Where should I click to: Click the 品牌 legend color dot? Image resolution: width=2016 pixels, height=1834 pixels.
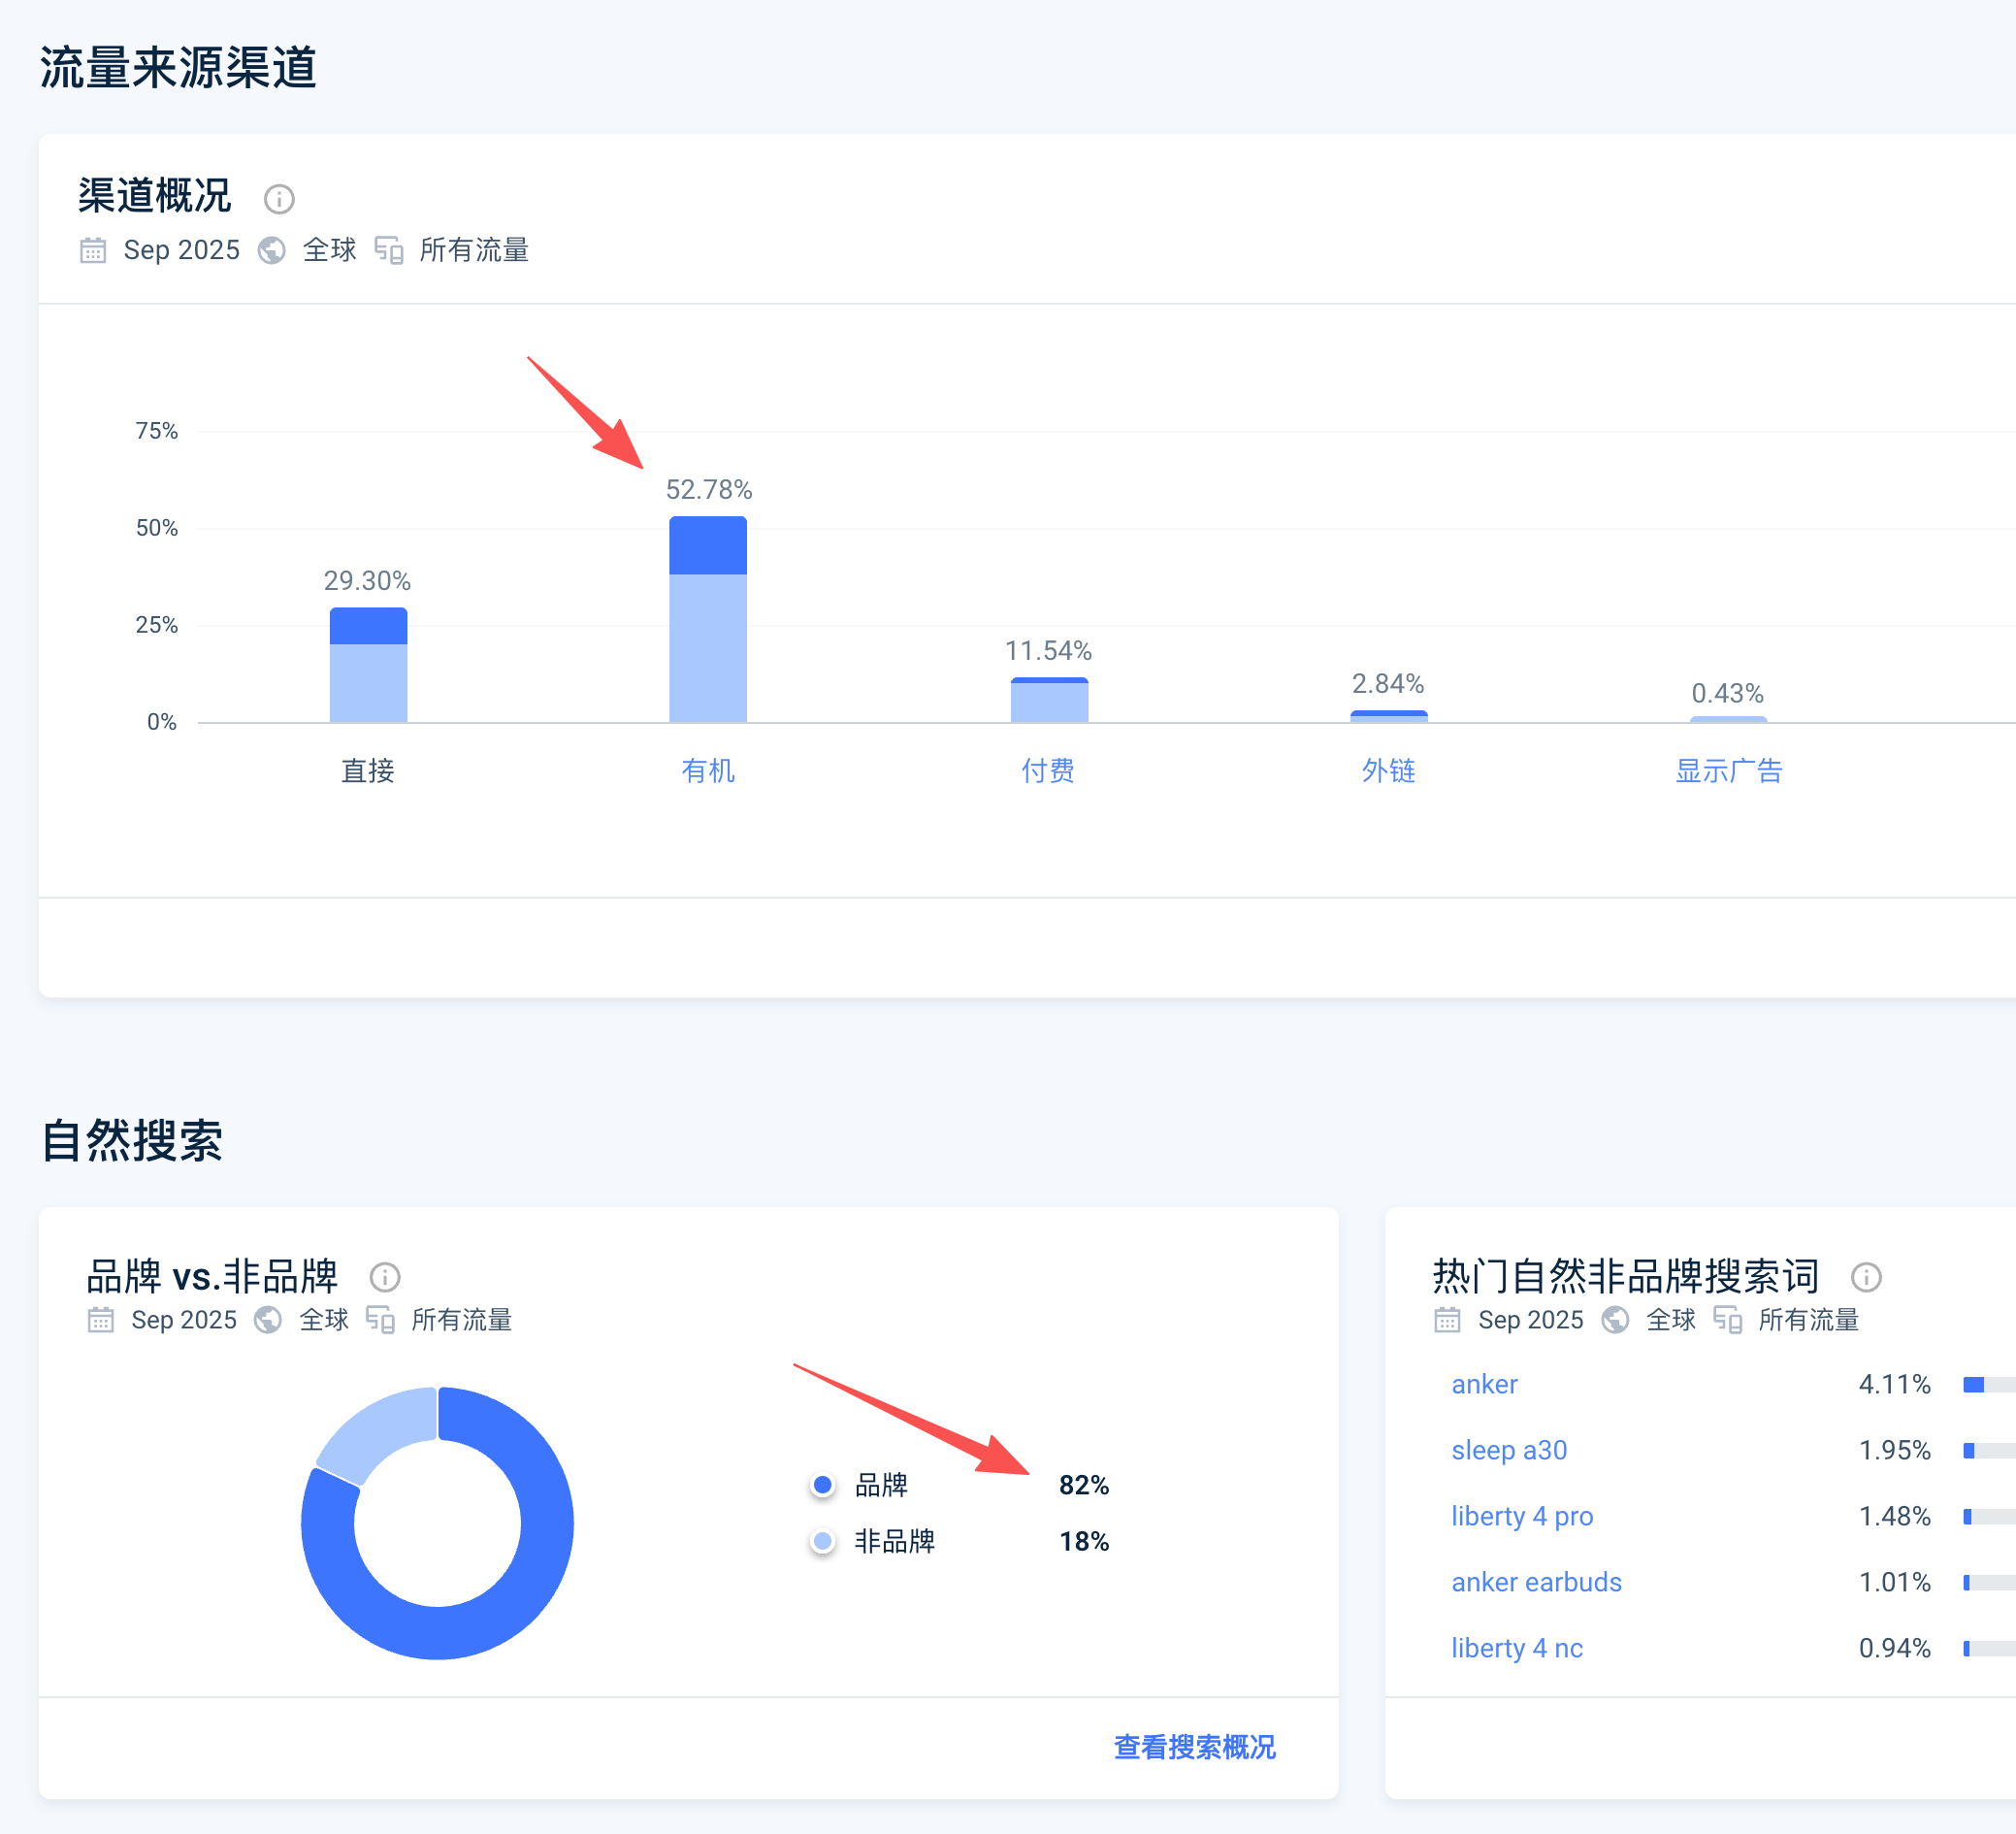pos(823,1485)
